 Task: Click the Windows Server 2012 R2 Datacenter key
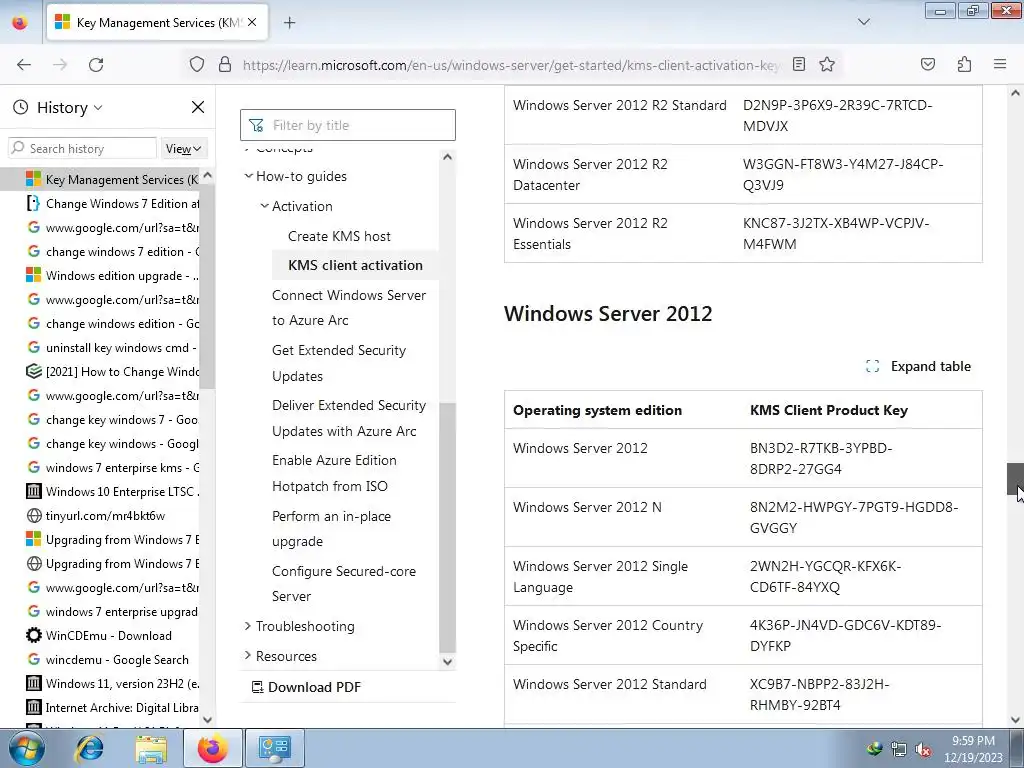point(842,174)
